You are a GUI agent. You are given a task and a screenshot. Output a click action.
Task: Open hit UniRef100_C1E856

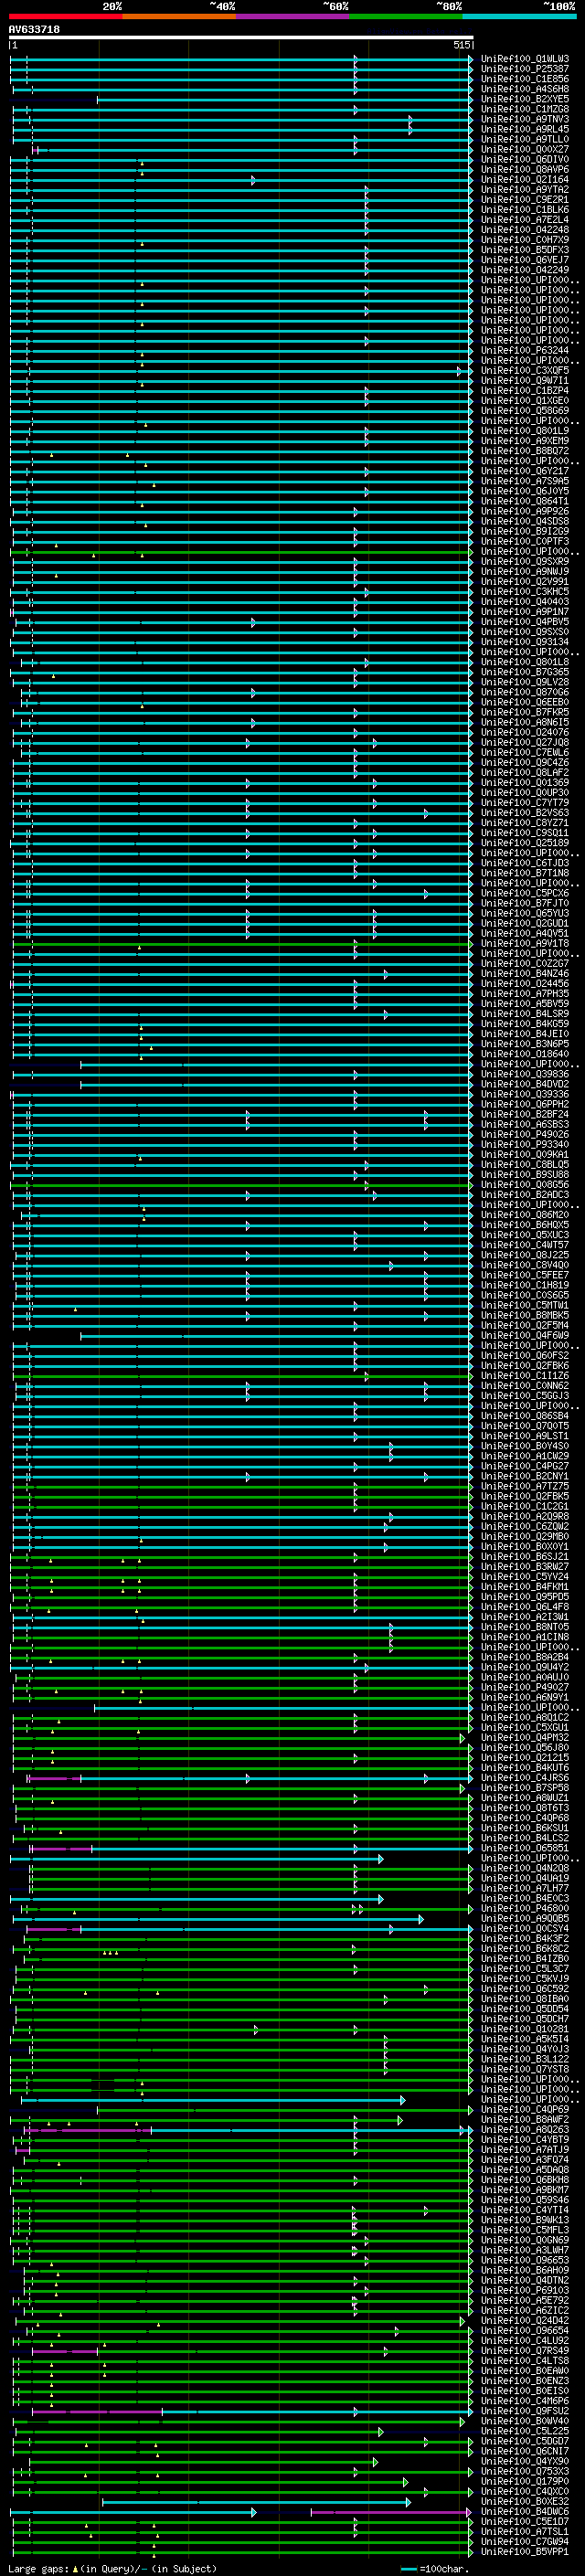tap(525, 79)
